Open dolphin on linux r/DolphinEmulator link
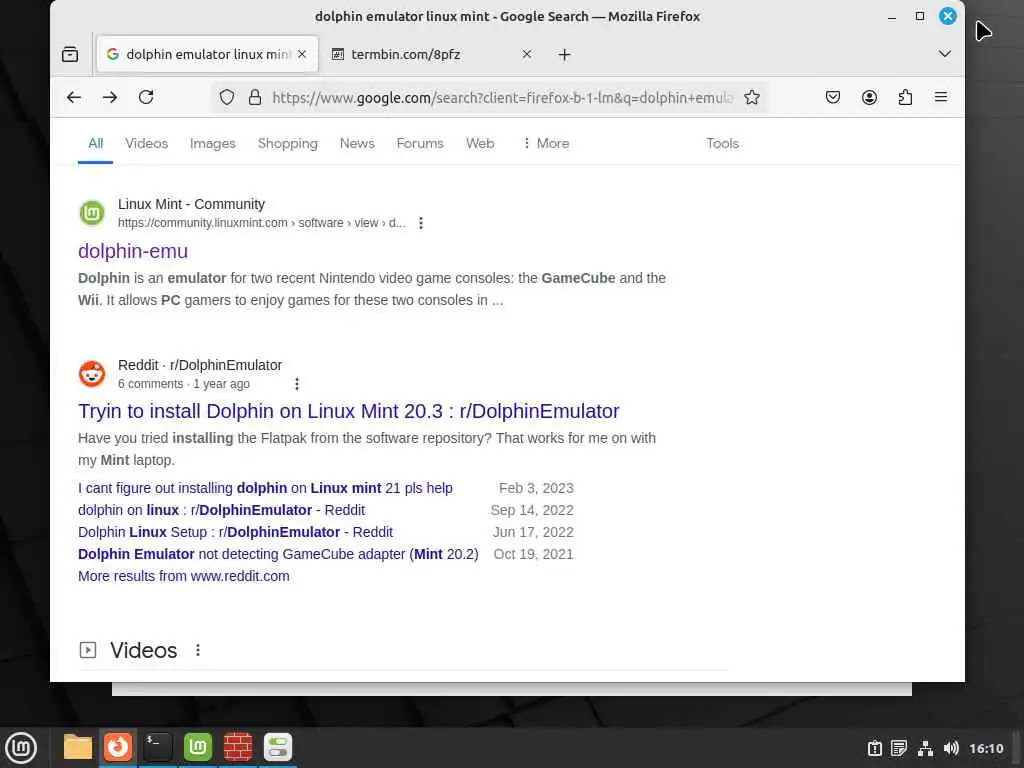Viewport: 1024px width, 768px height. 221,510
